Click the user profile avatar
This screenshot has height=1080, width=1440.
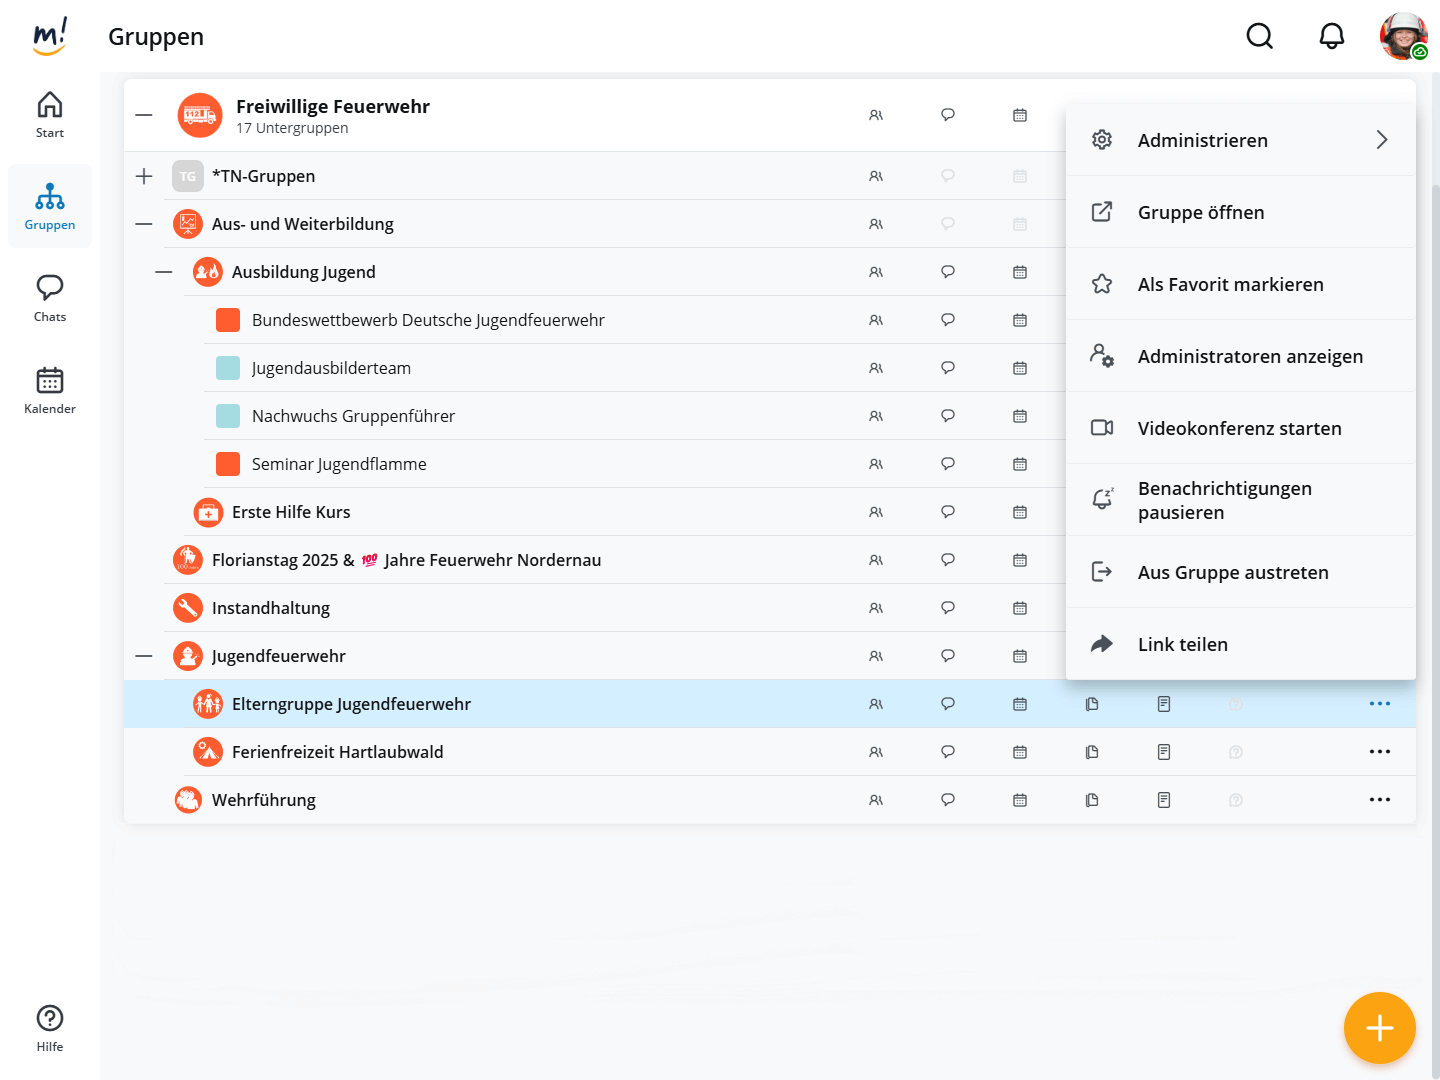coord(1404,37)
